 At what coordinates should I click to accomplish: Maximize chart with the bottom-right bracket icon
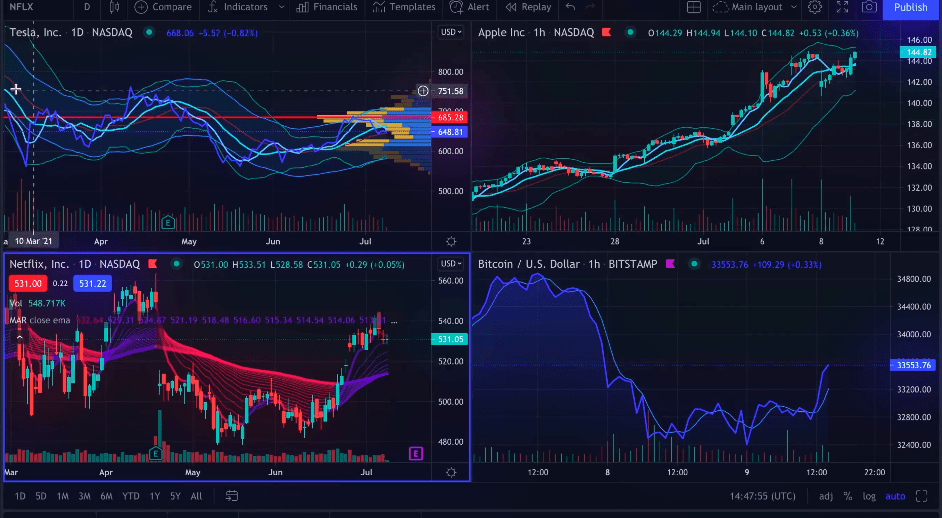922,496
